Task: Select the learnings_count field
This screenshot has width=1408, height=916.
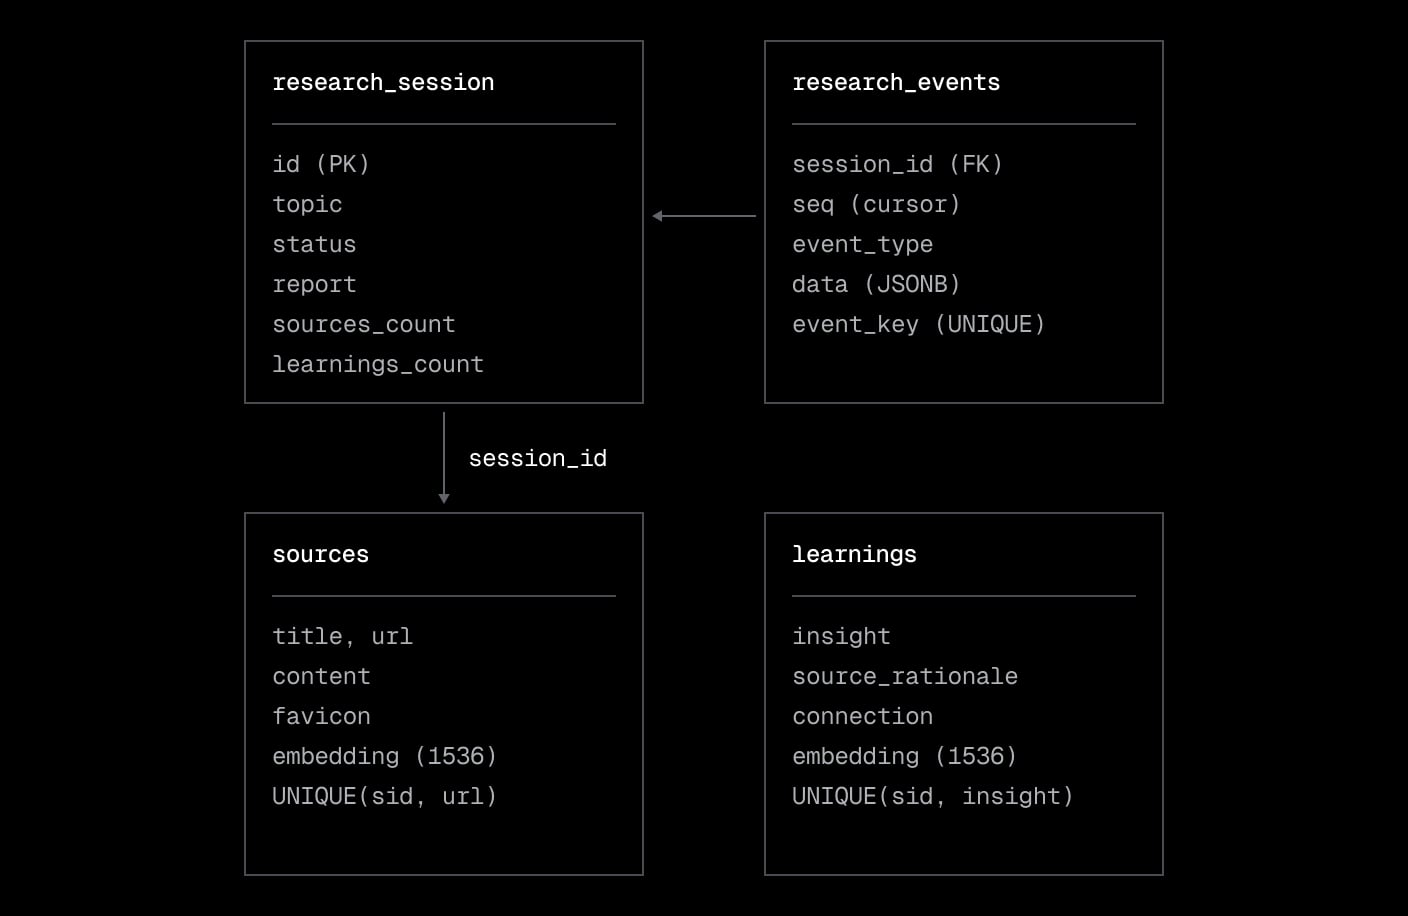Action: point(377,365)
